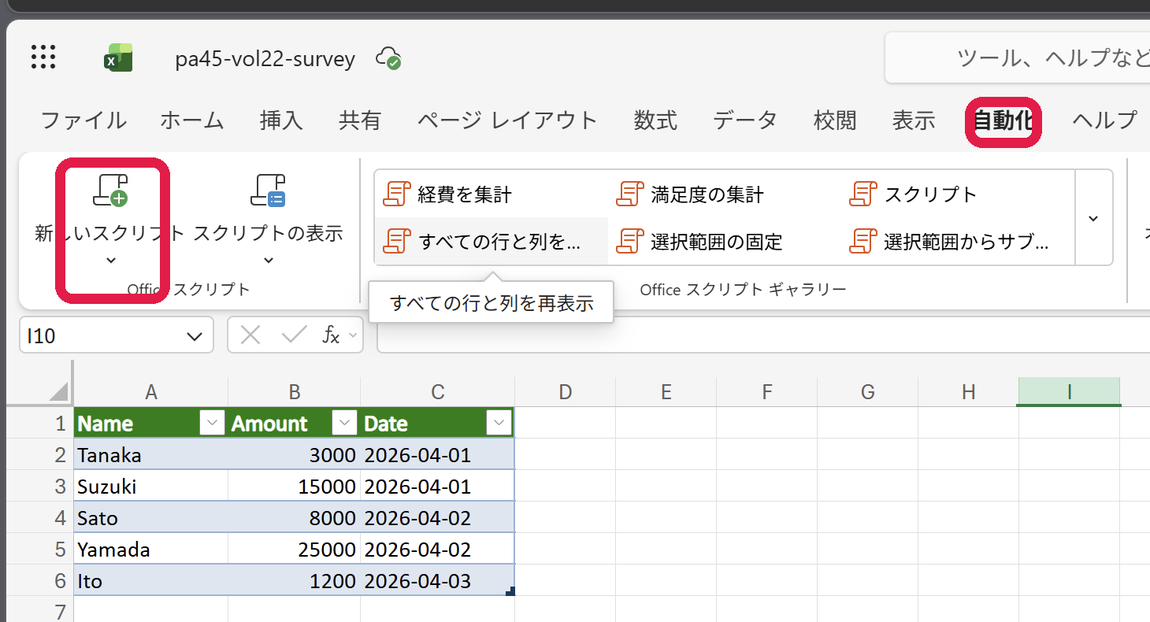Select the cell containing Suzuki
Image resolution: width=1150 pixels, height=622 pixels.
(x=150, y=486)
